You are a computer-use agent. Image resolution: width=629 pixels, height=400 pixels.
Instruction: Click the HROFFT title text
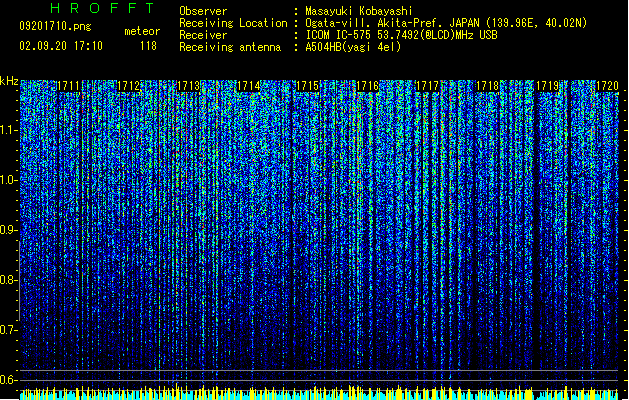click(x=102, y=8)
